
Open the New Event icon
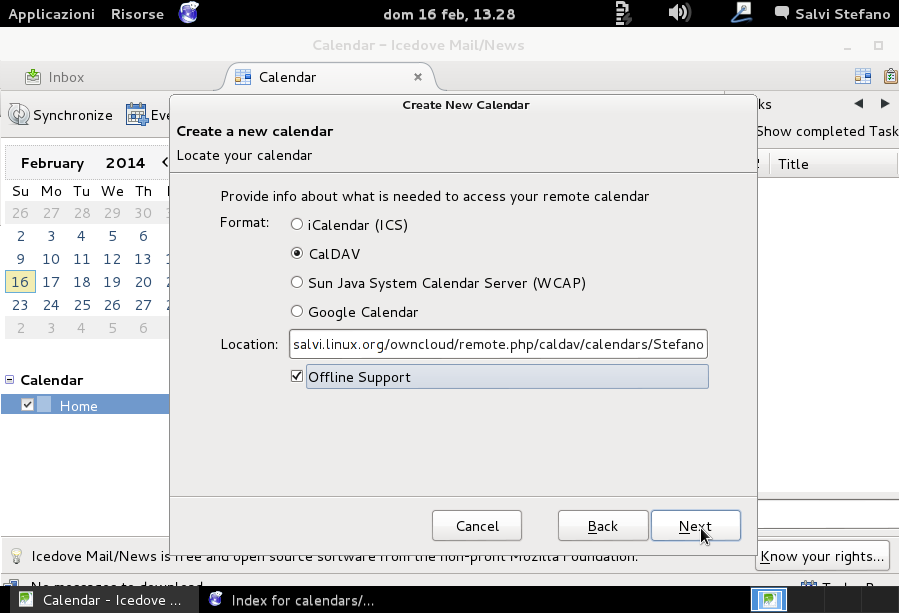coord(134,114)
